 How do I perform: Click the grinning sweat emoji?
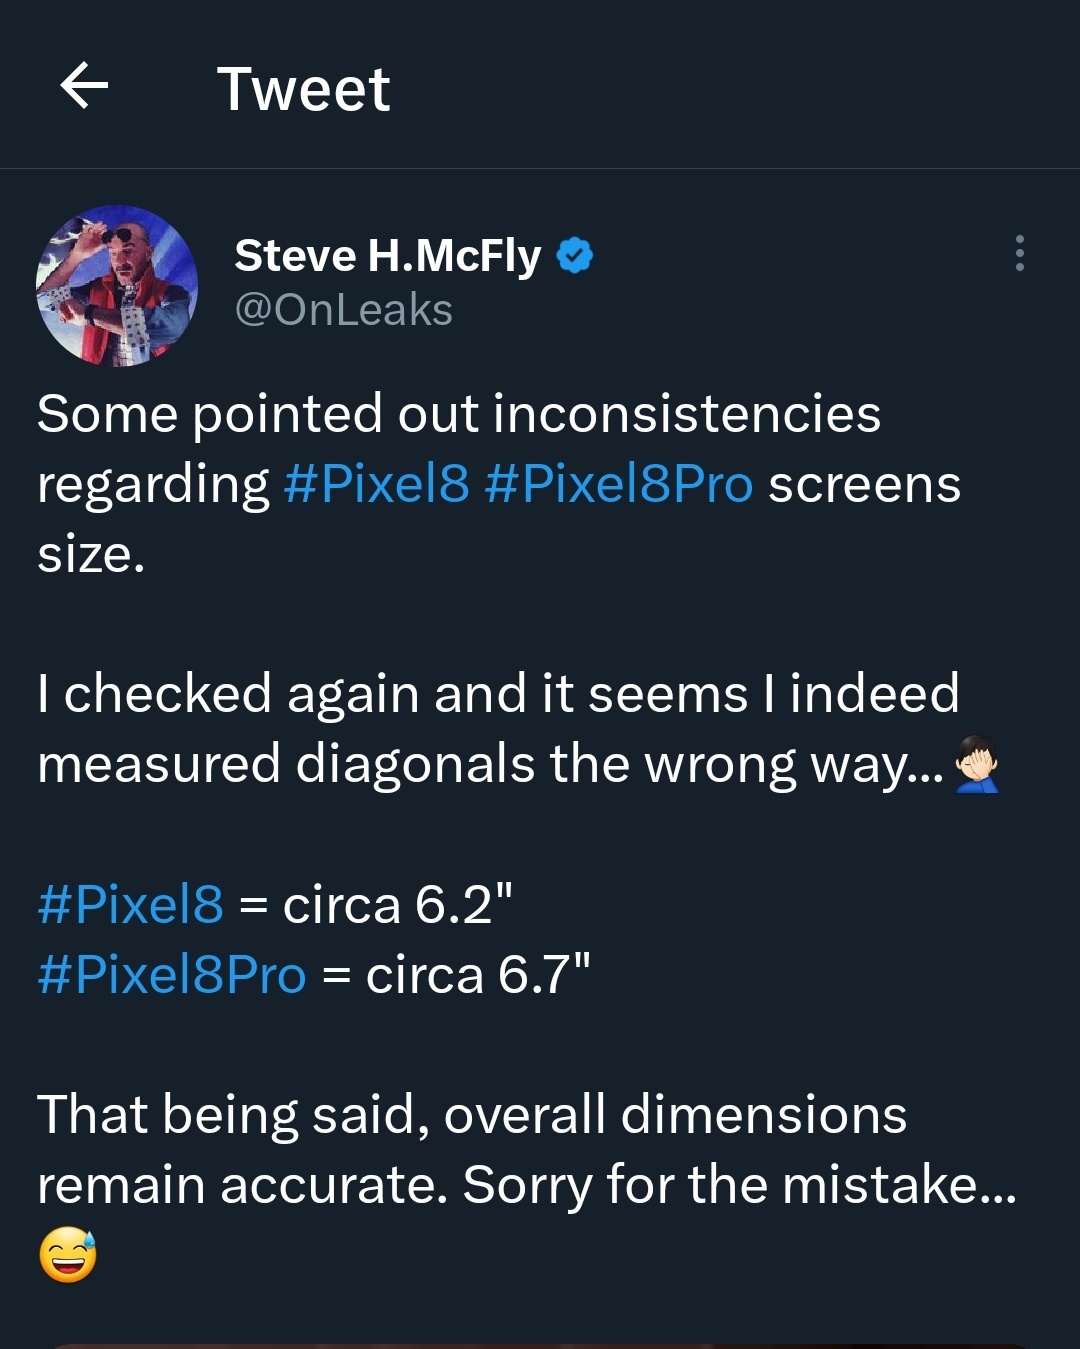point(68,1255)
